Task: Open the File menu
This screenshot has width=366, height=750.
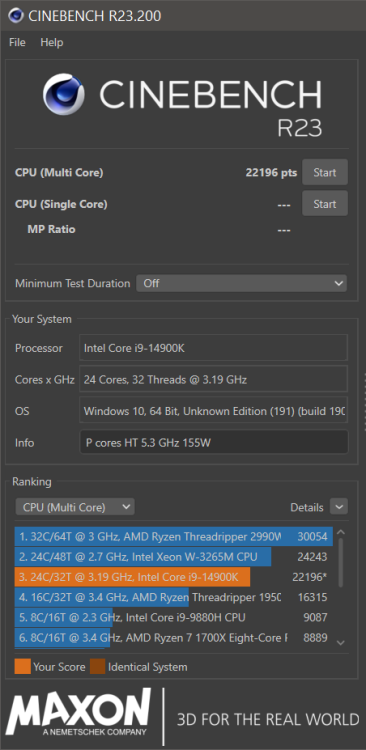Action: pos(17,43)
